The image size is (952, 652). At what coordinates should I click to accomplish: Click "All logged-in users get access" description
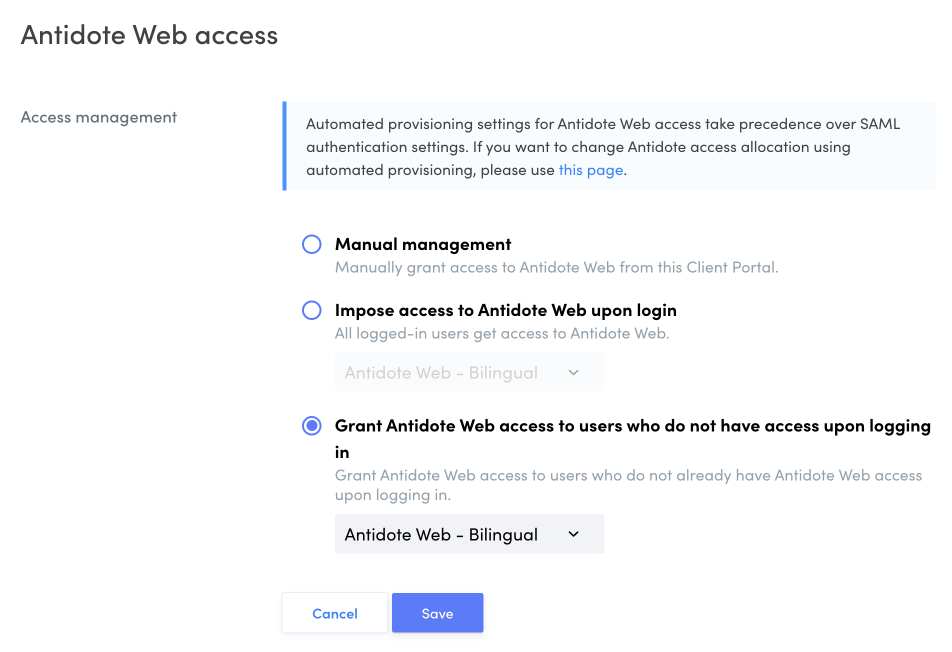click(x=502, y=333)
